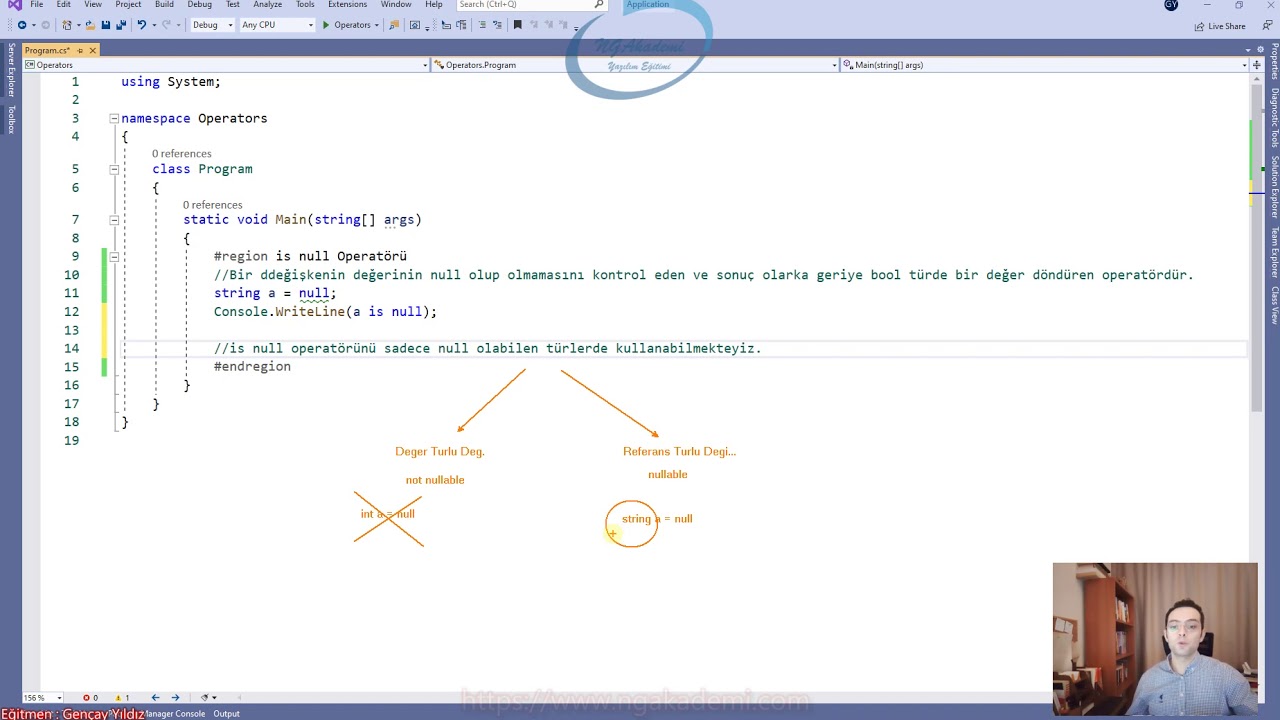Start debugging with the green play icon
Screen dimensions: 1280x720
(x=326, y=25)
